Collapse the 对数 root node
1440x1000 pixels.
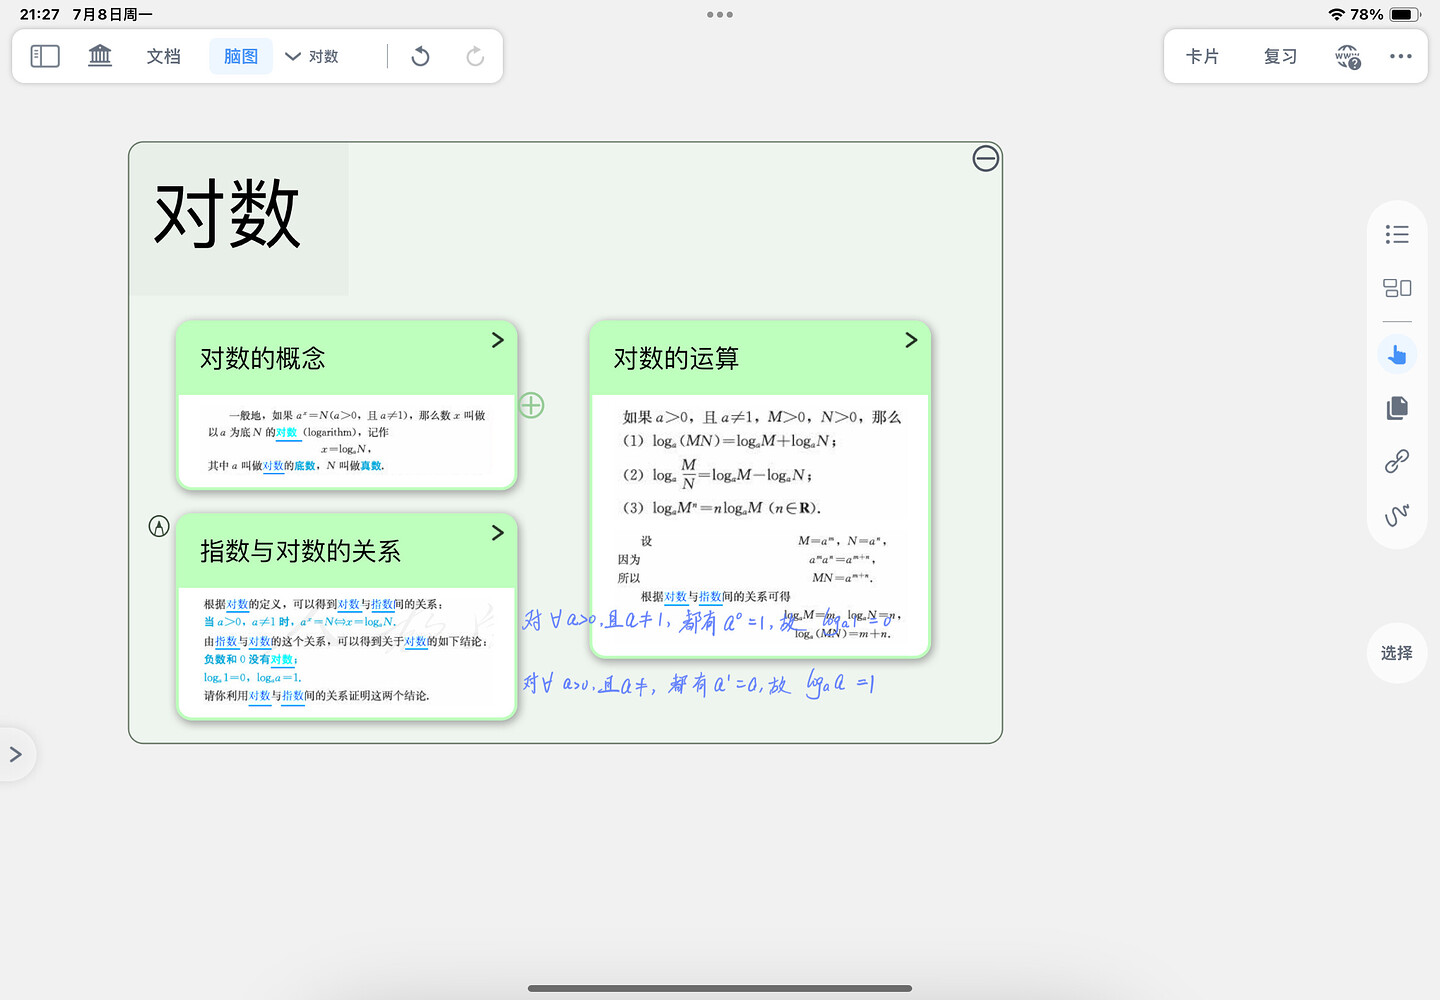986,158
